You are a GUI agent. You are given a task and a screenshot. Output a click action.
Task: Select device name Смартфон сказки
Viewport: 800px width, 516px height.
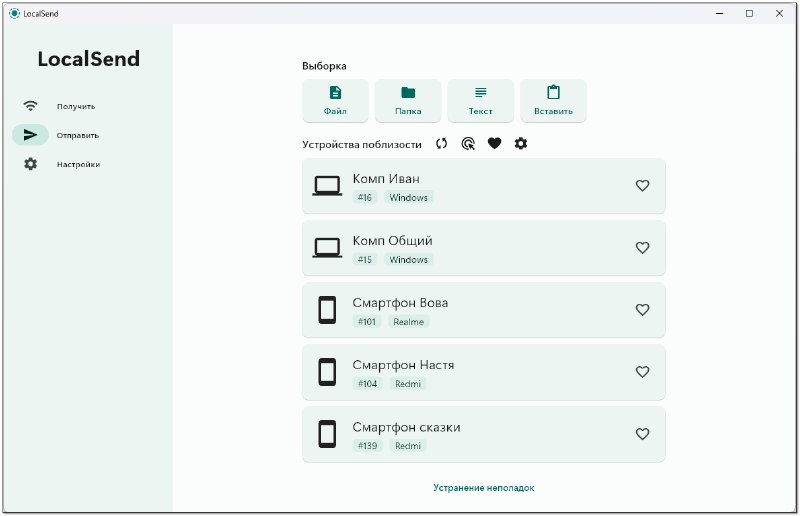point(406,428)
